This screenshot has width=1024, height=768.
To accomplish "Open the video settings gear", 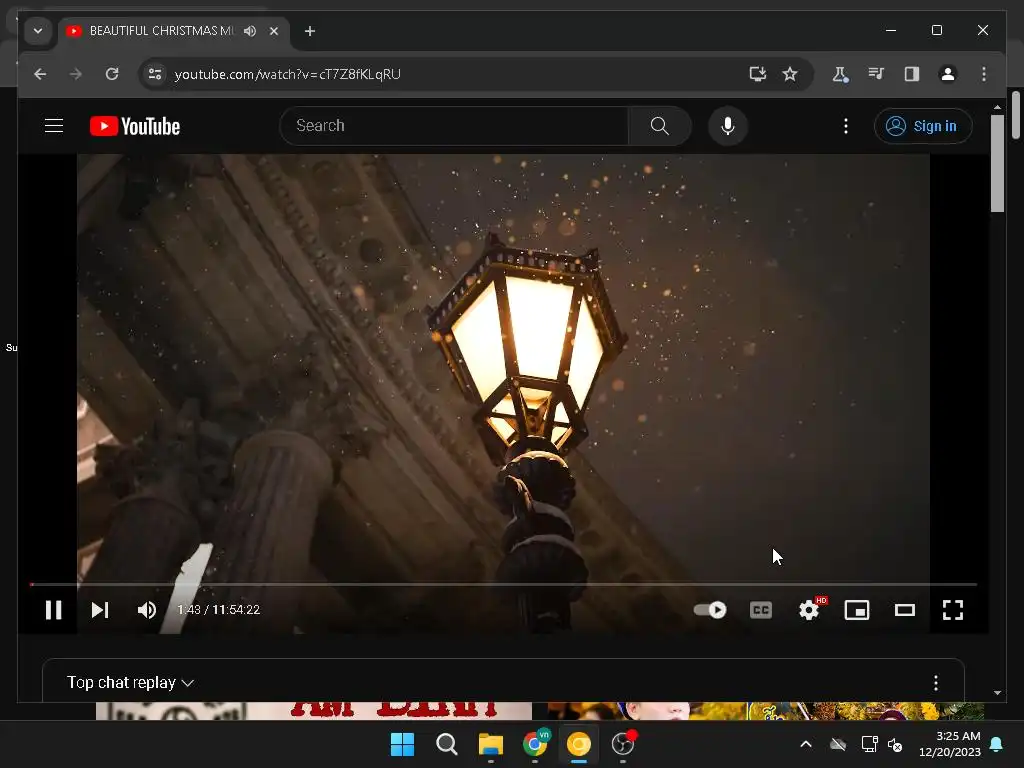I will point(809,610).
